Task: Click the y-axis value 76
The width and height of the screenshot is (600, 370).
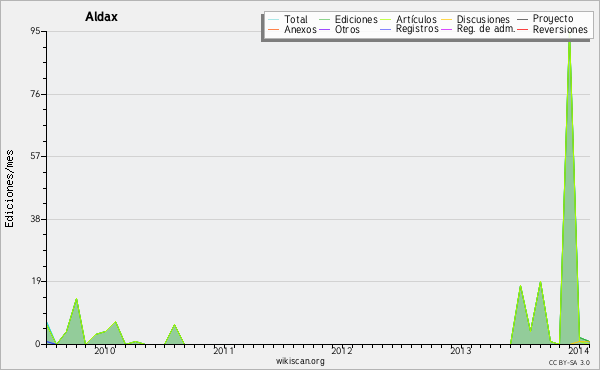Action: click(x=35, y=94)
